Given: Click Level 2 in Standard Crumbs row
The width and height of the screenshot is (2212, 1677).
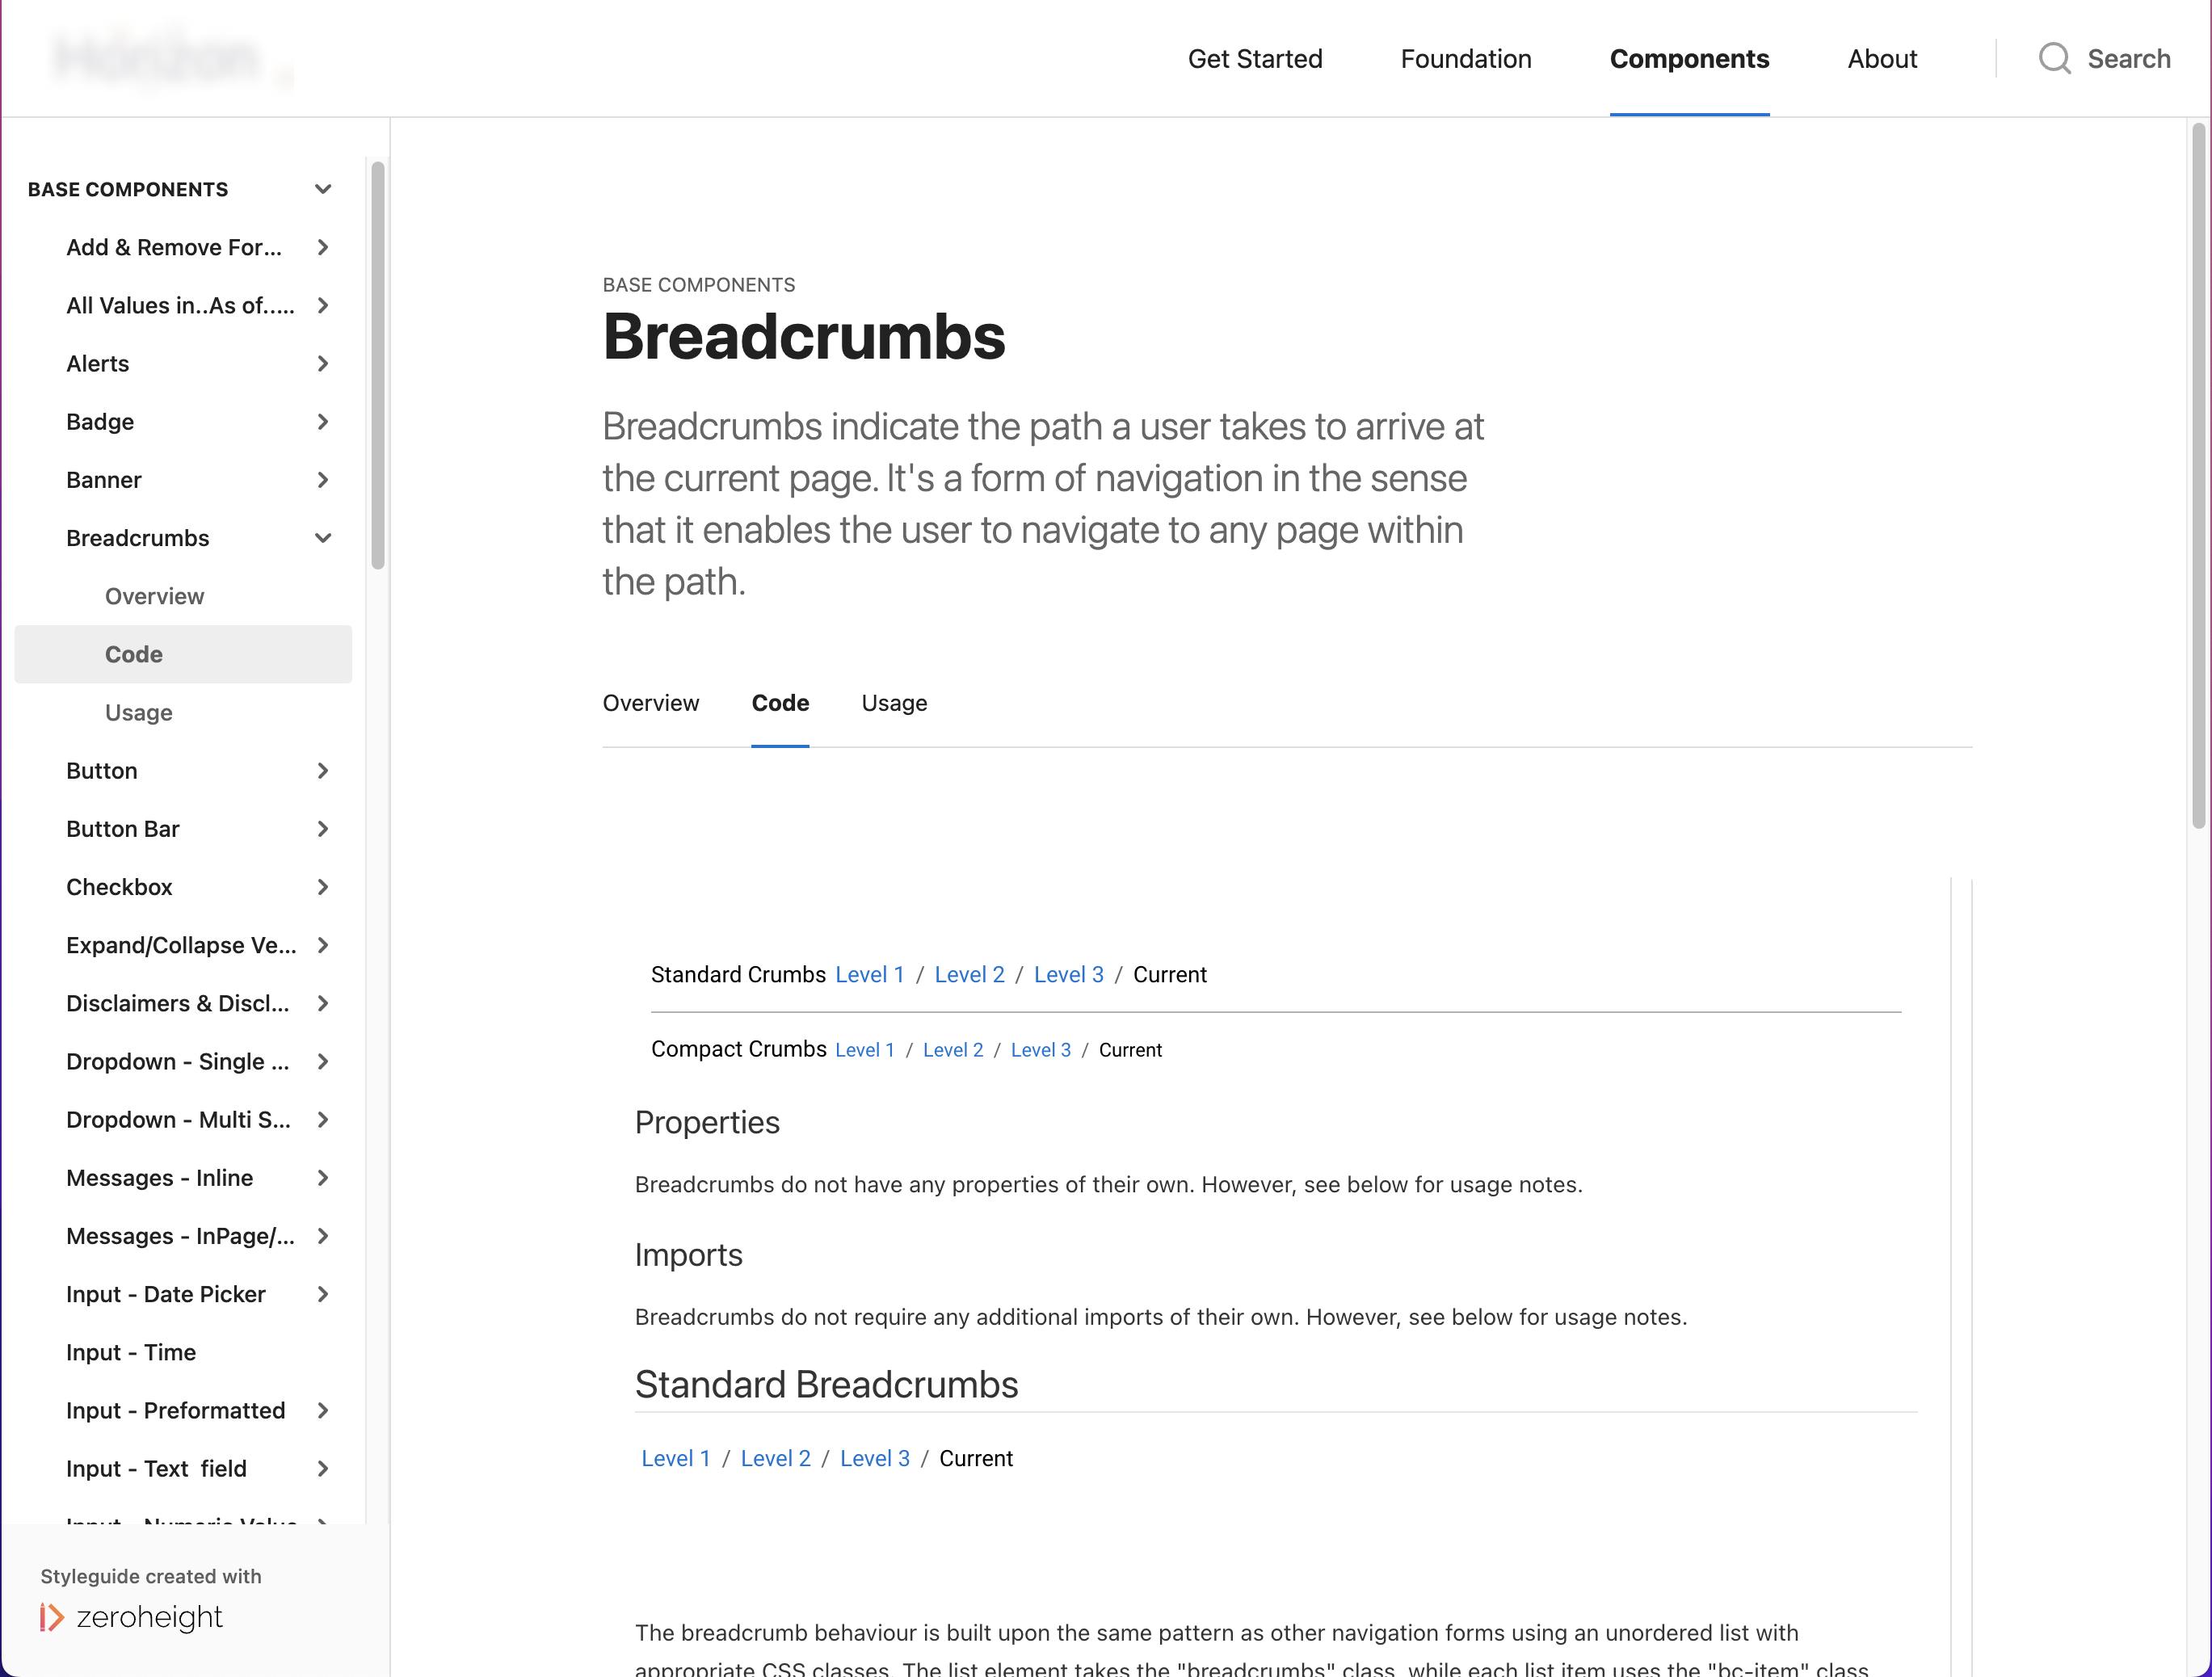Looking at the screenshot, I should [969, 974].
